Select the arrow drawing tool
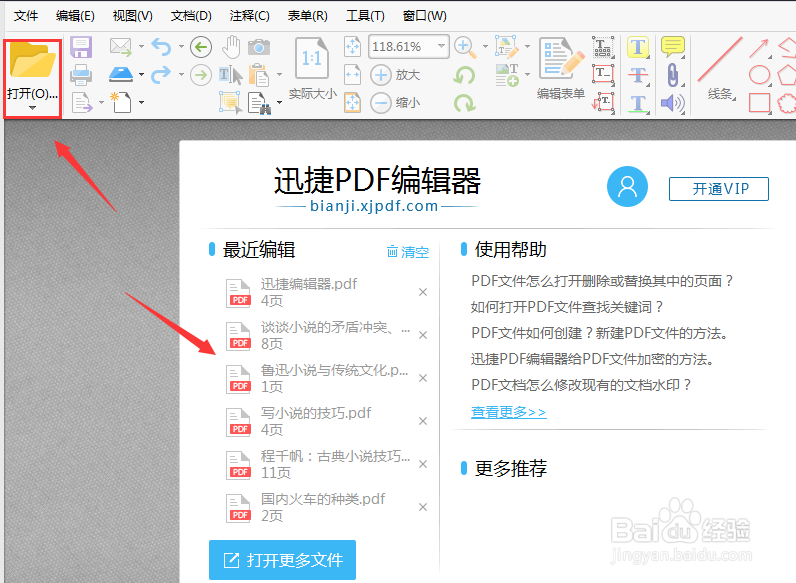The width and height of the screenshot is (796, 583). (759, 48)
